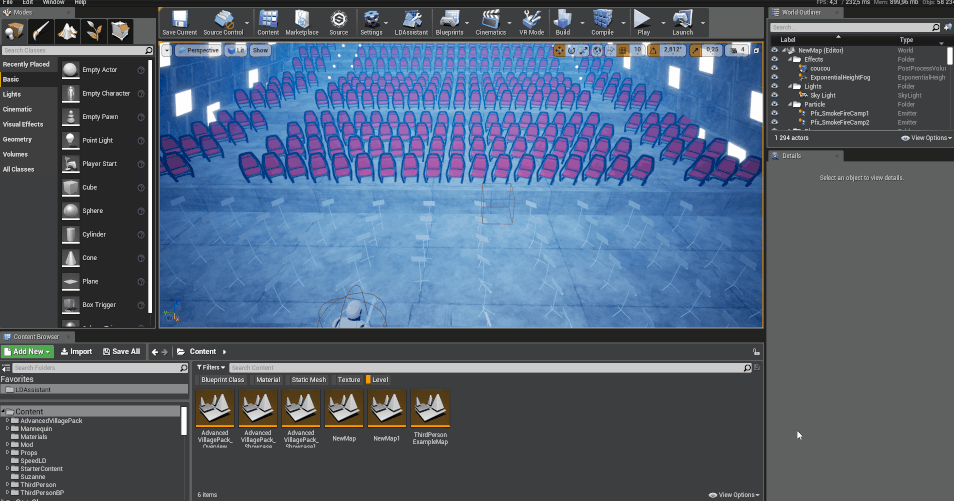Toggle visibility of ExponentialHeightFog actor
The width and height of the screenshot is (954, 501).
[775, 77]
